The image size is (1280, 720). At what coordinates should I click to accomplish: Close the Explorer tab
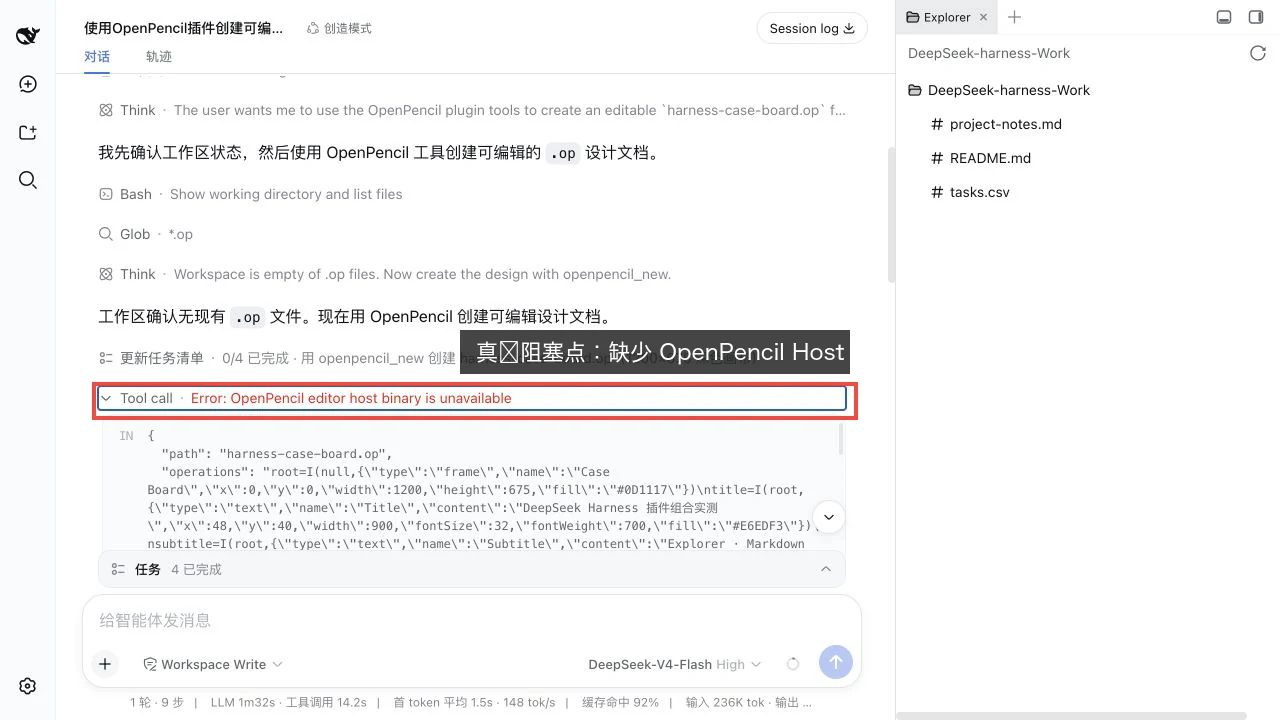point(983,17)
